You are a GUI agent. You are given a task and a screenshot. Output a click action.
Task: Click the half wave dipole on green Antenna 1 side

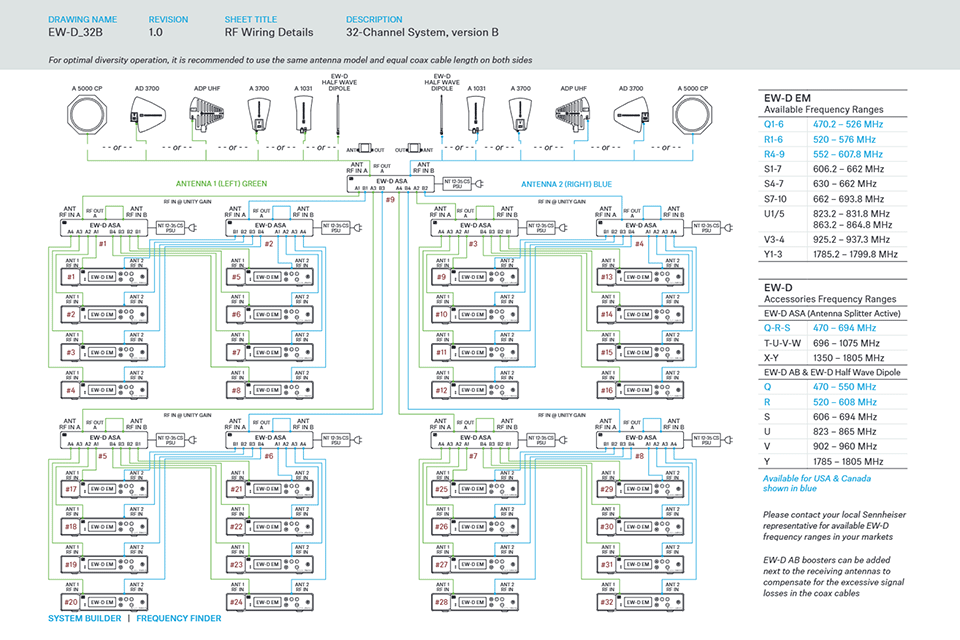(337, 115)
